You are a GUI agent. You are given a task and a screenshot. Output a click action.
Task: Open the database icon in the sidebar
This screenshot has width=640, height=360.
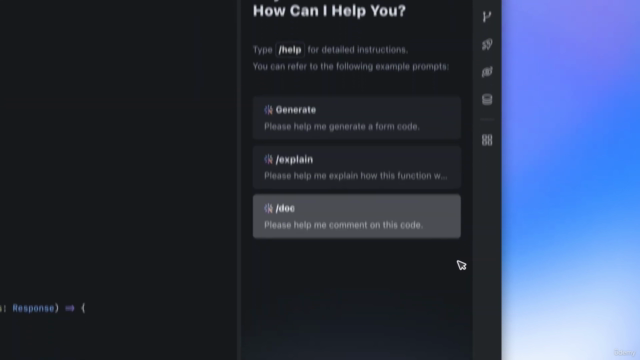pyautogui.click(x=487, y=99)
